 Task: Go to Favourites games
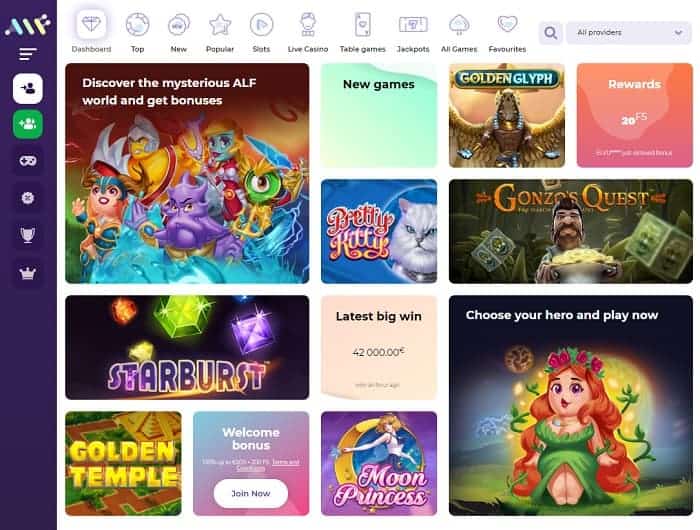coord(507,32)
